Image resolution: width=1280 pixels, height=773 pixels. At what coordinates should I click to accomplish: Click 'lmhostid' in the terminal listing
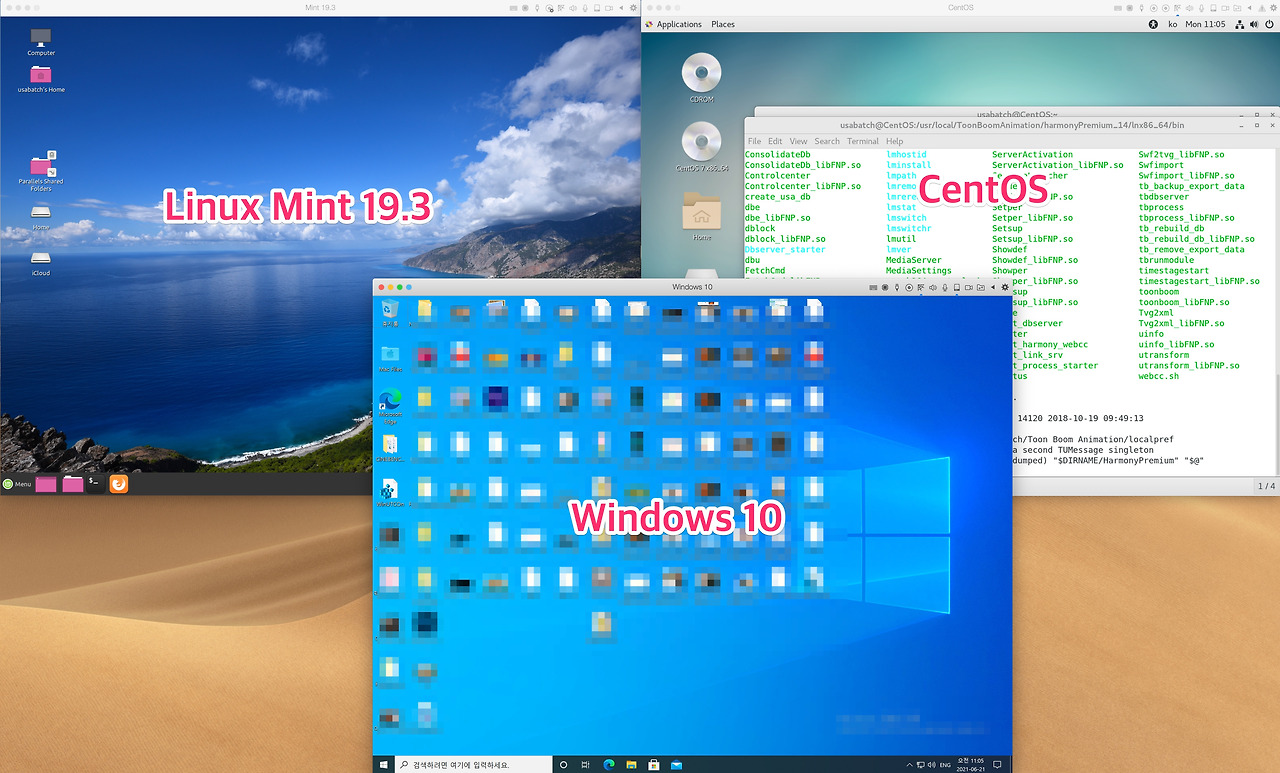(906, 155)
